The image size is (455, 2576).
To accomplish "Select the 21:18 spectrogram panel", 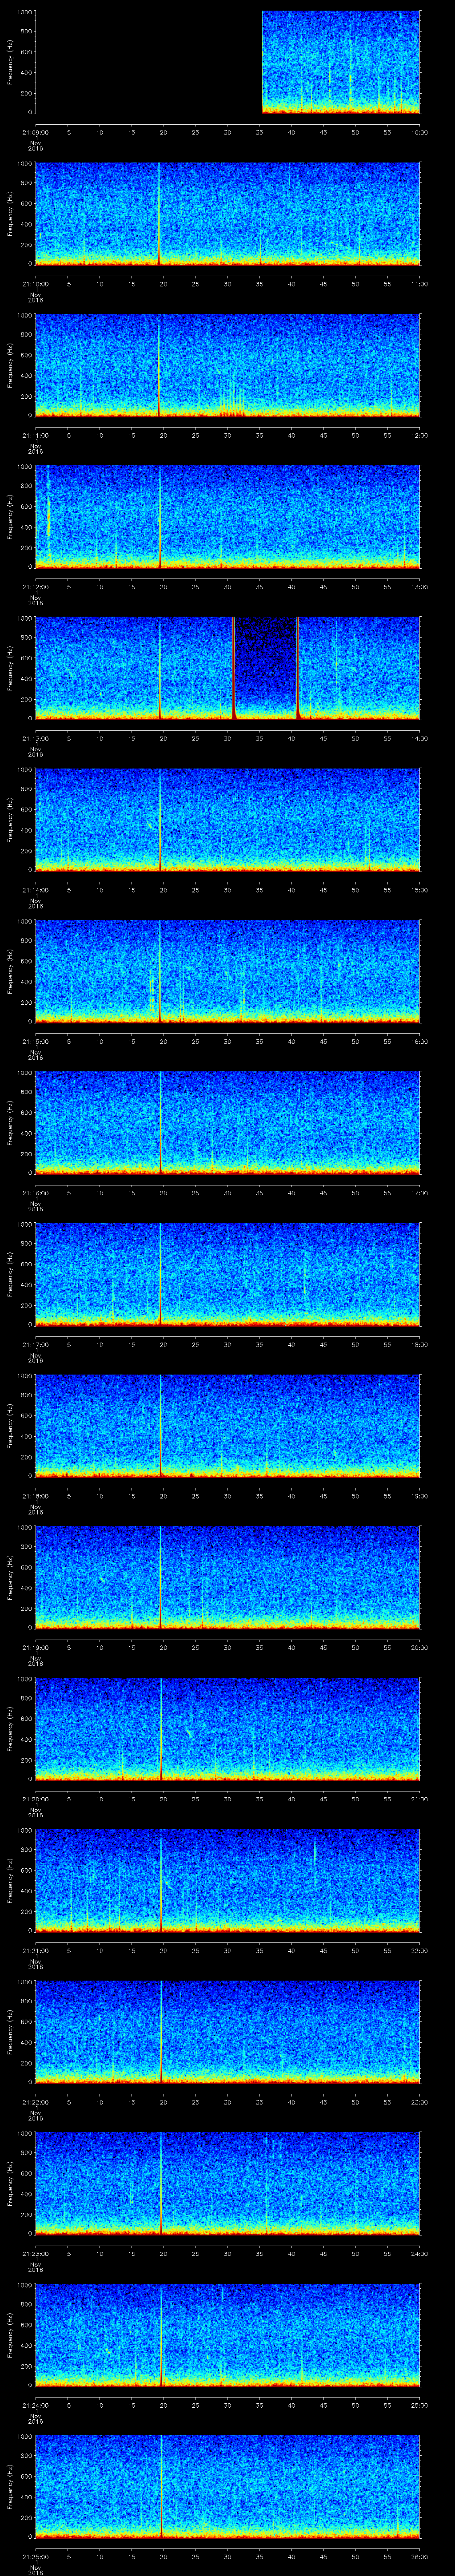I will point(228,1425).
